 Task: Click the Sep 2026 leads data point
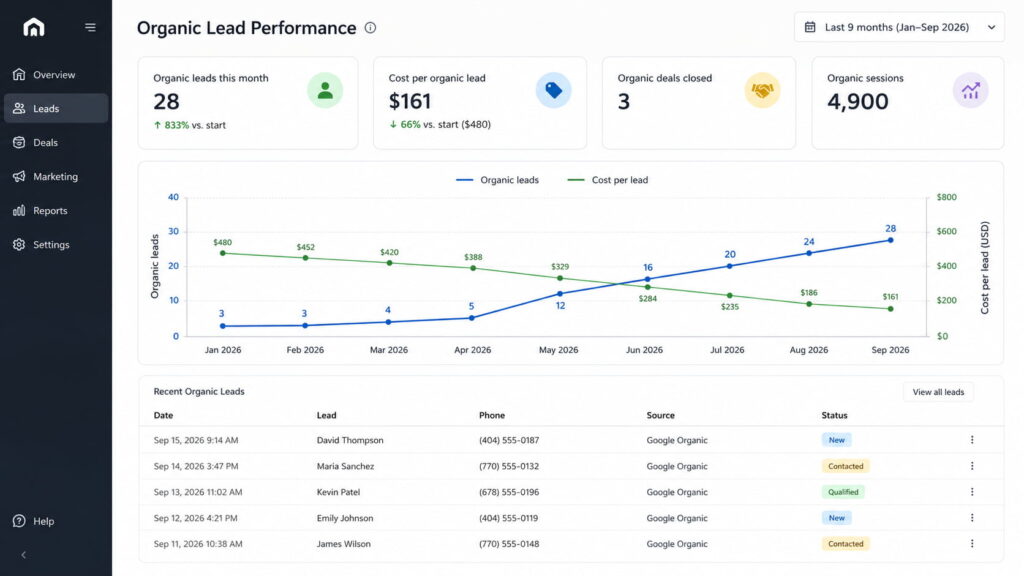pyautogui.click(x=890, y=240)
